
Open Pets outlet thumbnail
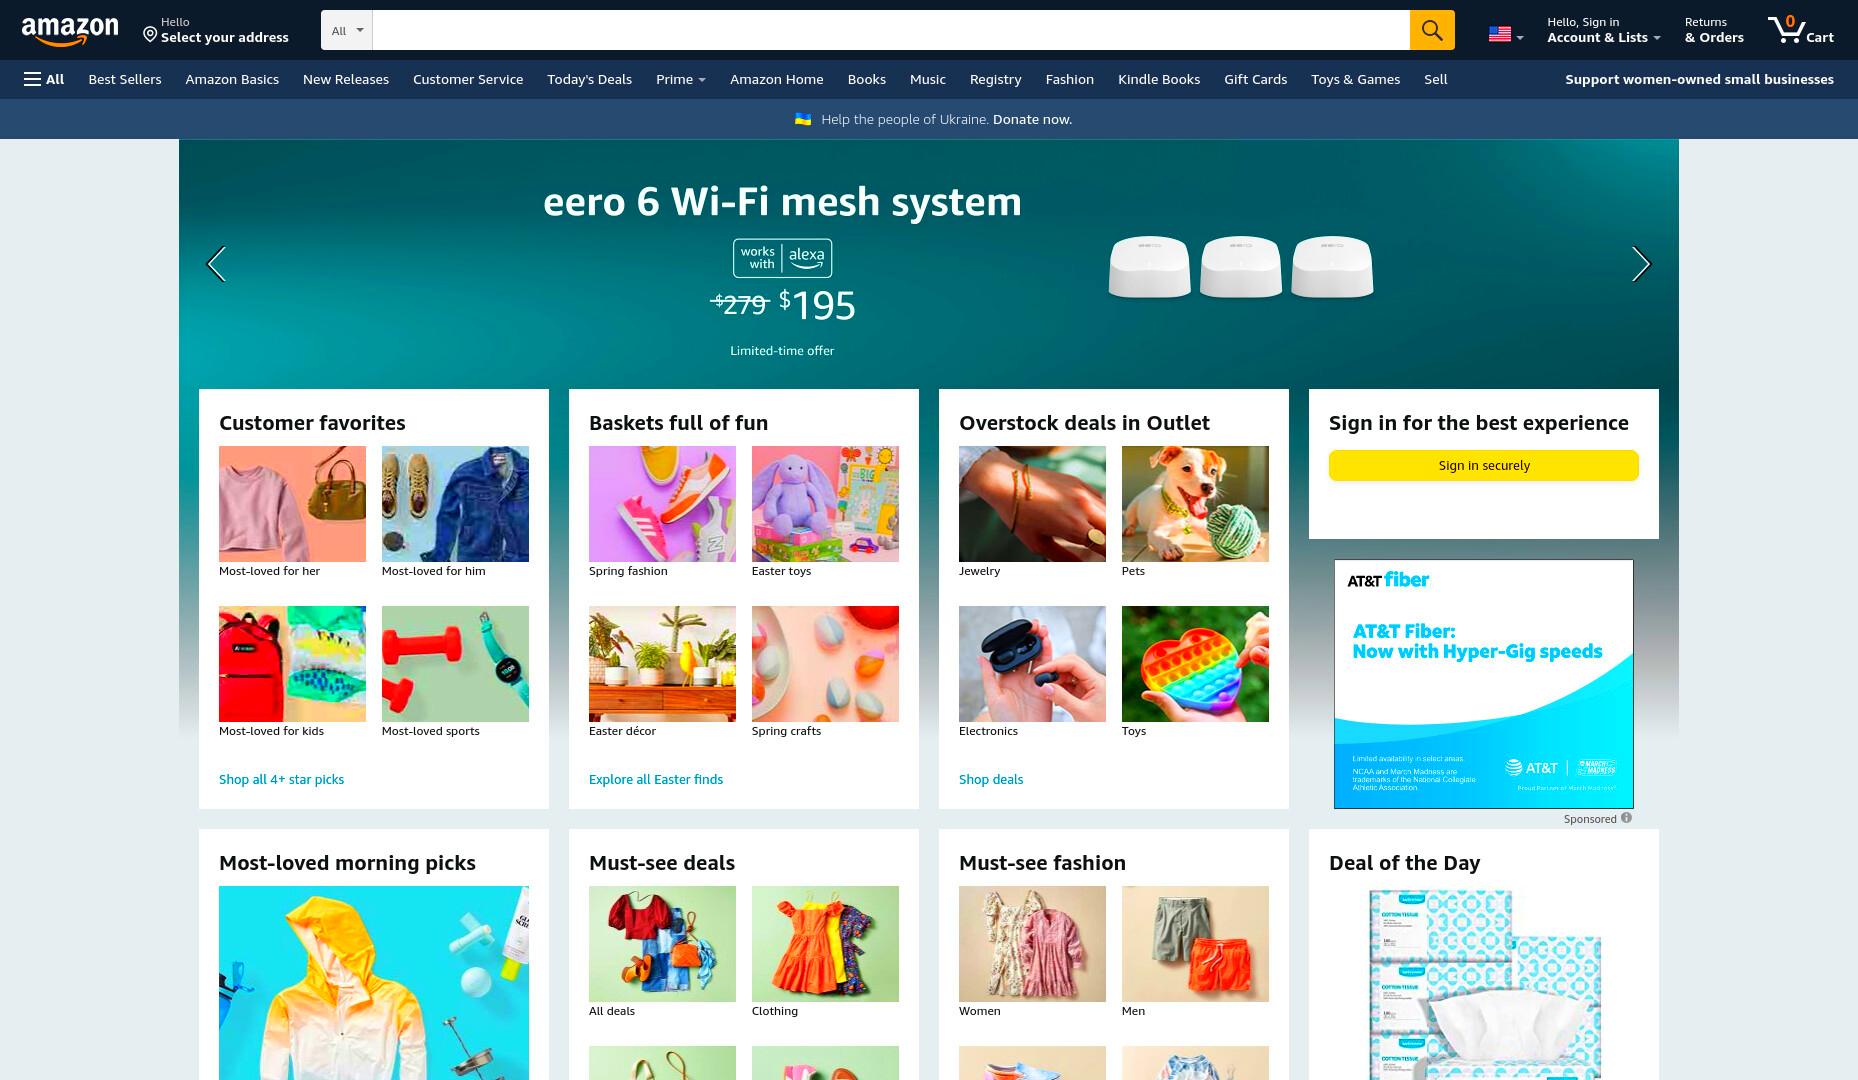(x=1195, y=504)
